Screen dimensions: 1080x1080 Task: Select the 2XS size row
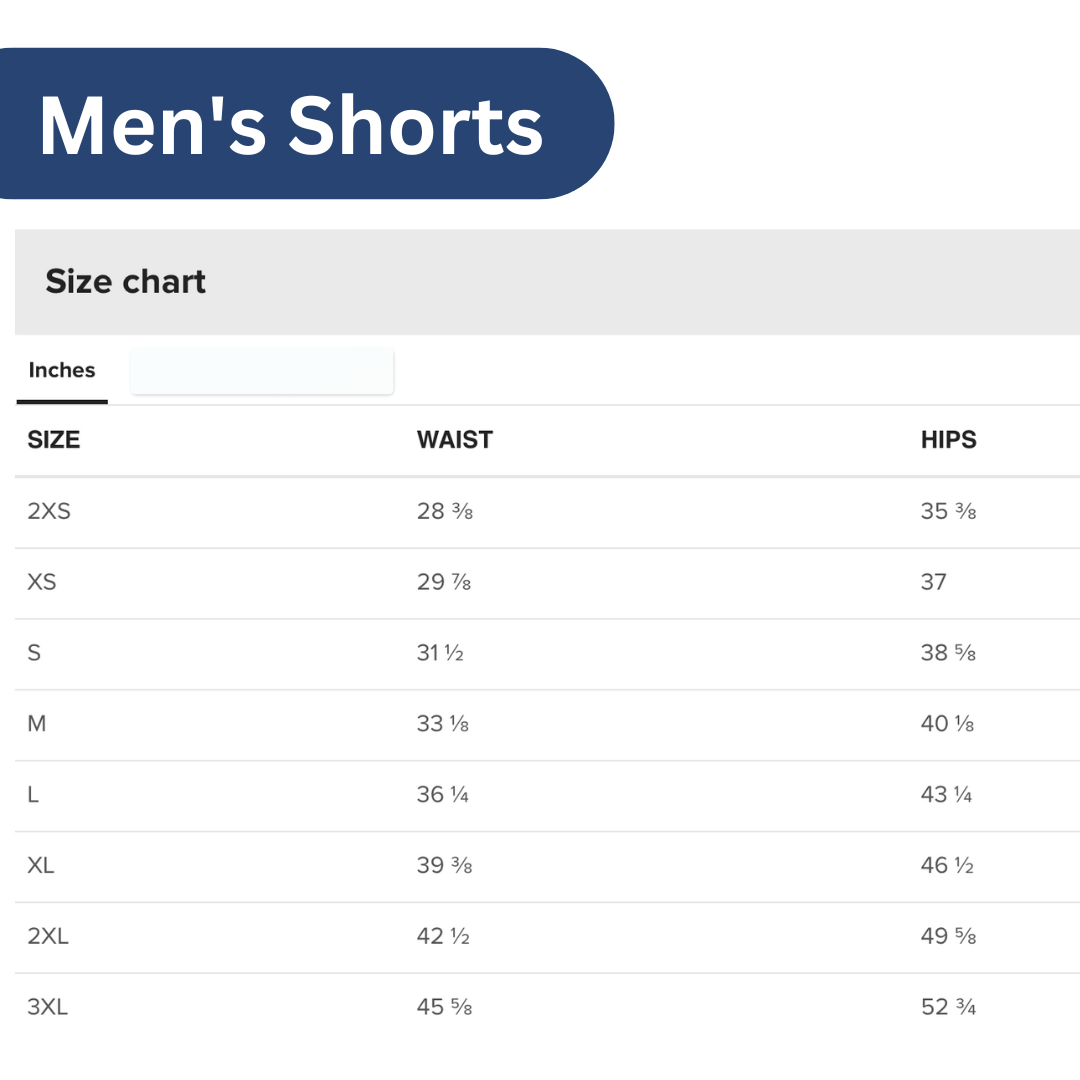click(x=49, y=512)
